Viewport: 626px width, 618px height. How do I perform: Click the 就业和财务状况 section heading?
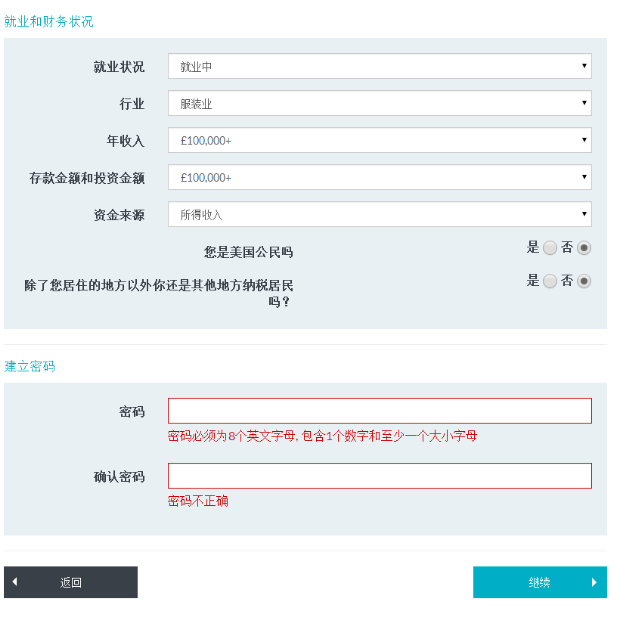(x=49, y=21)
